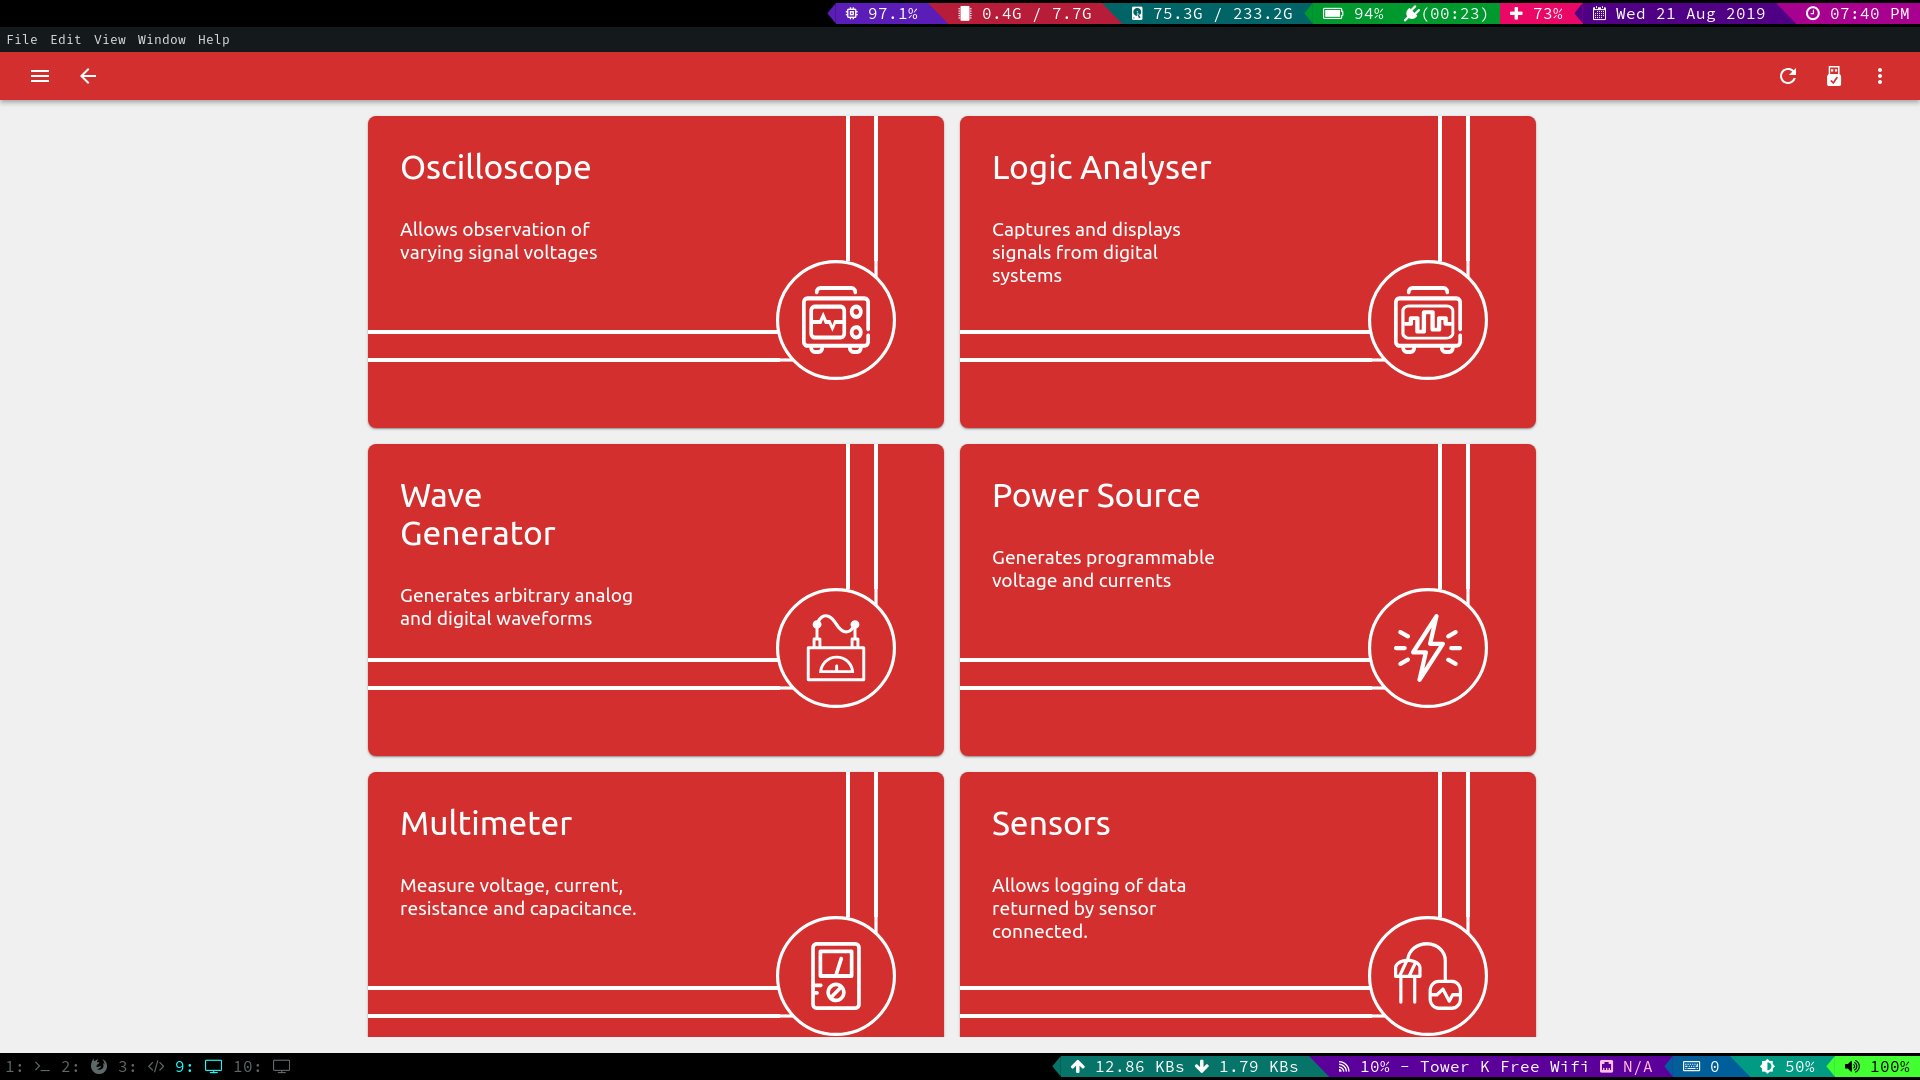Switch to workspace 1 terminal
Screen dimensions: 1920x1080
(27, 1067)
